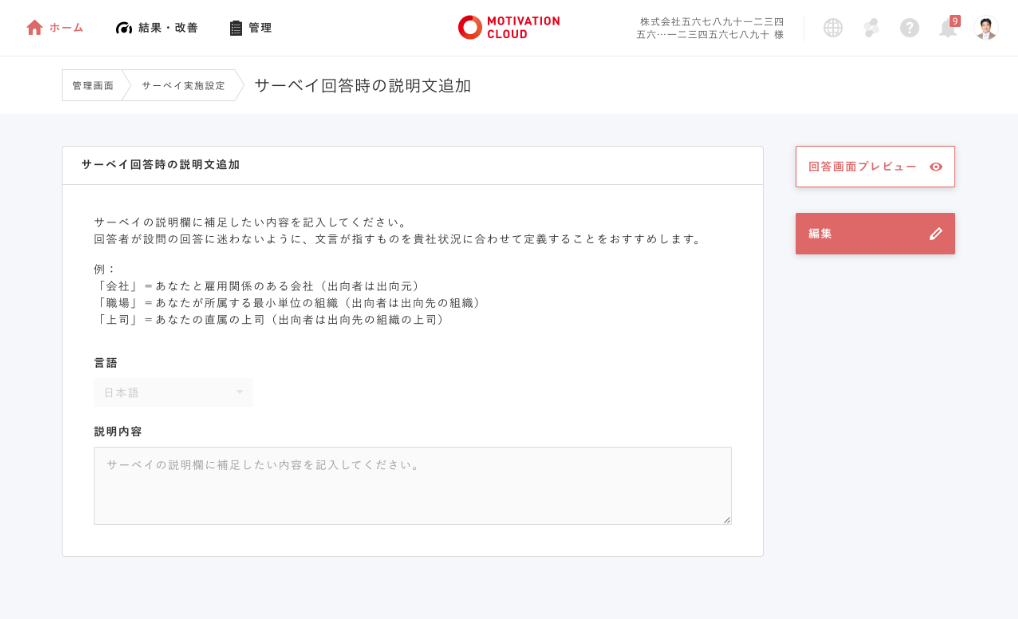Navigate to 管理画面 breadcrumb
This screenshot has width=1018, height=619.
pyautogui.click(x=93, y=86)
